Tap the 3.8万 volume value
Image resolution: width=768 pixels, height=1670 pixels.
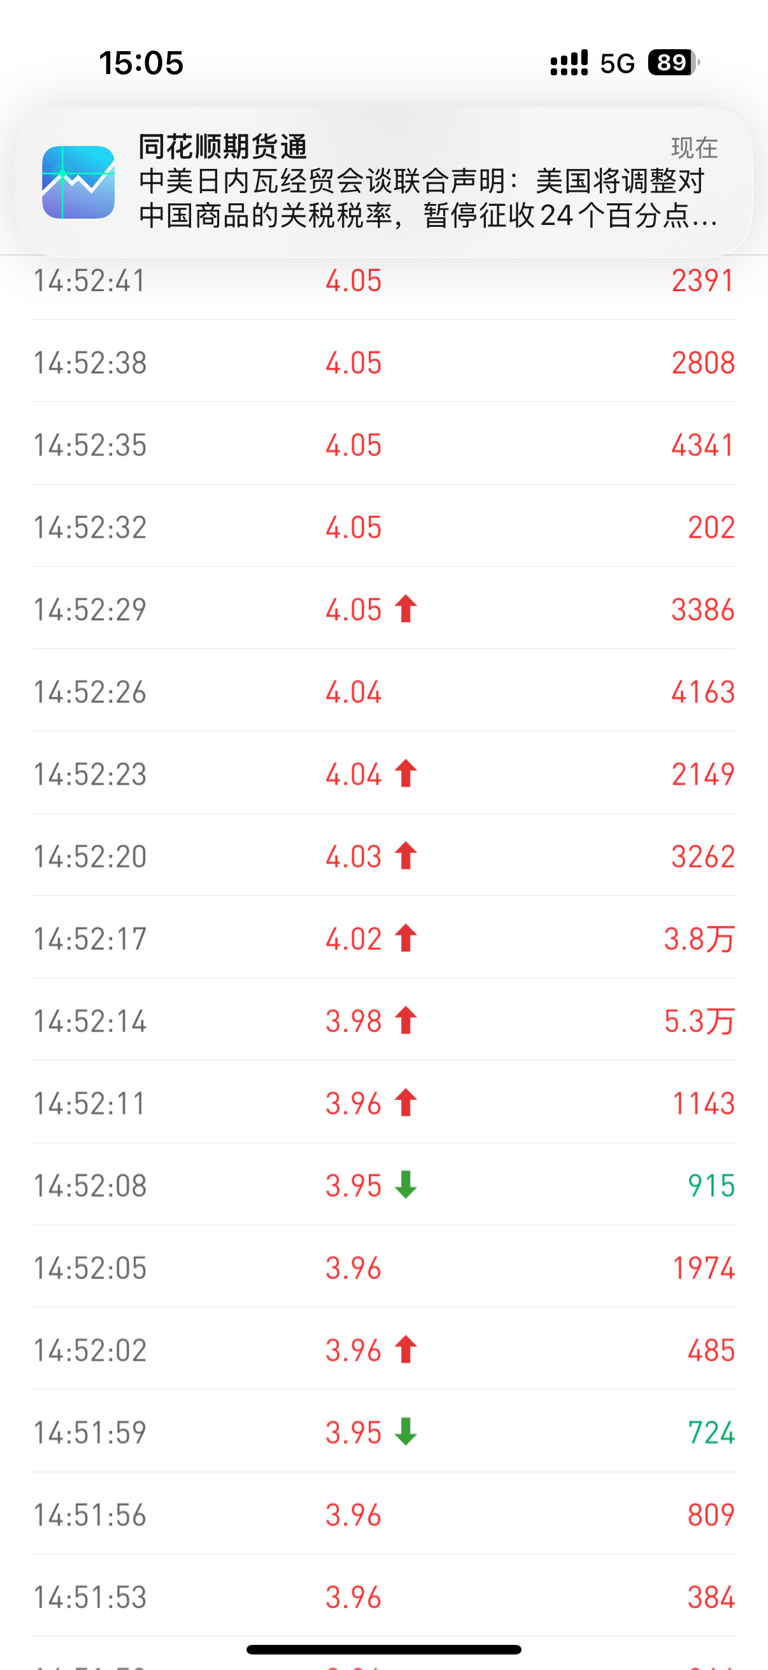click(700, 939)
